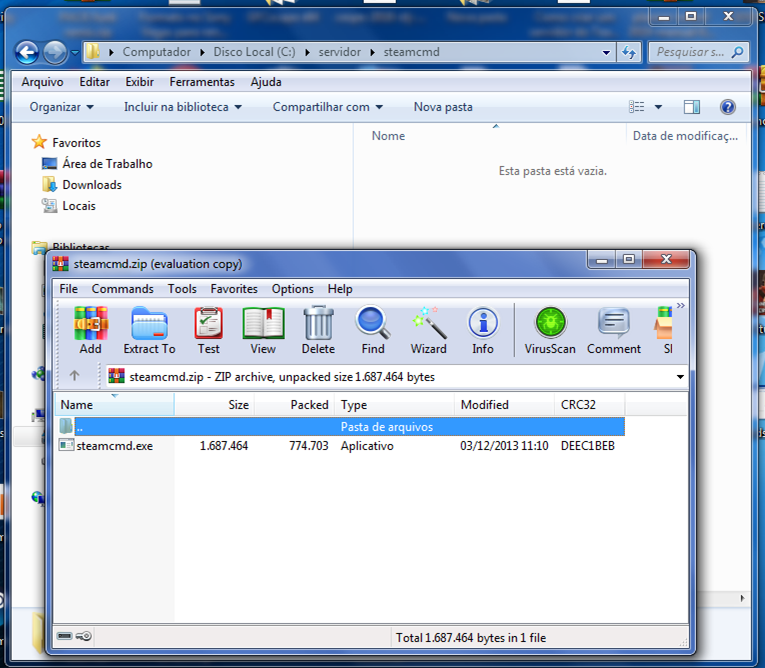Screen dimensions: 765x668
Task: Open Explorer Editar menu
Action: (x=95, y=81)
